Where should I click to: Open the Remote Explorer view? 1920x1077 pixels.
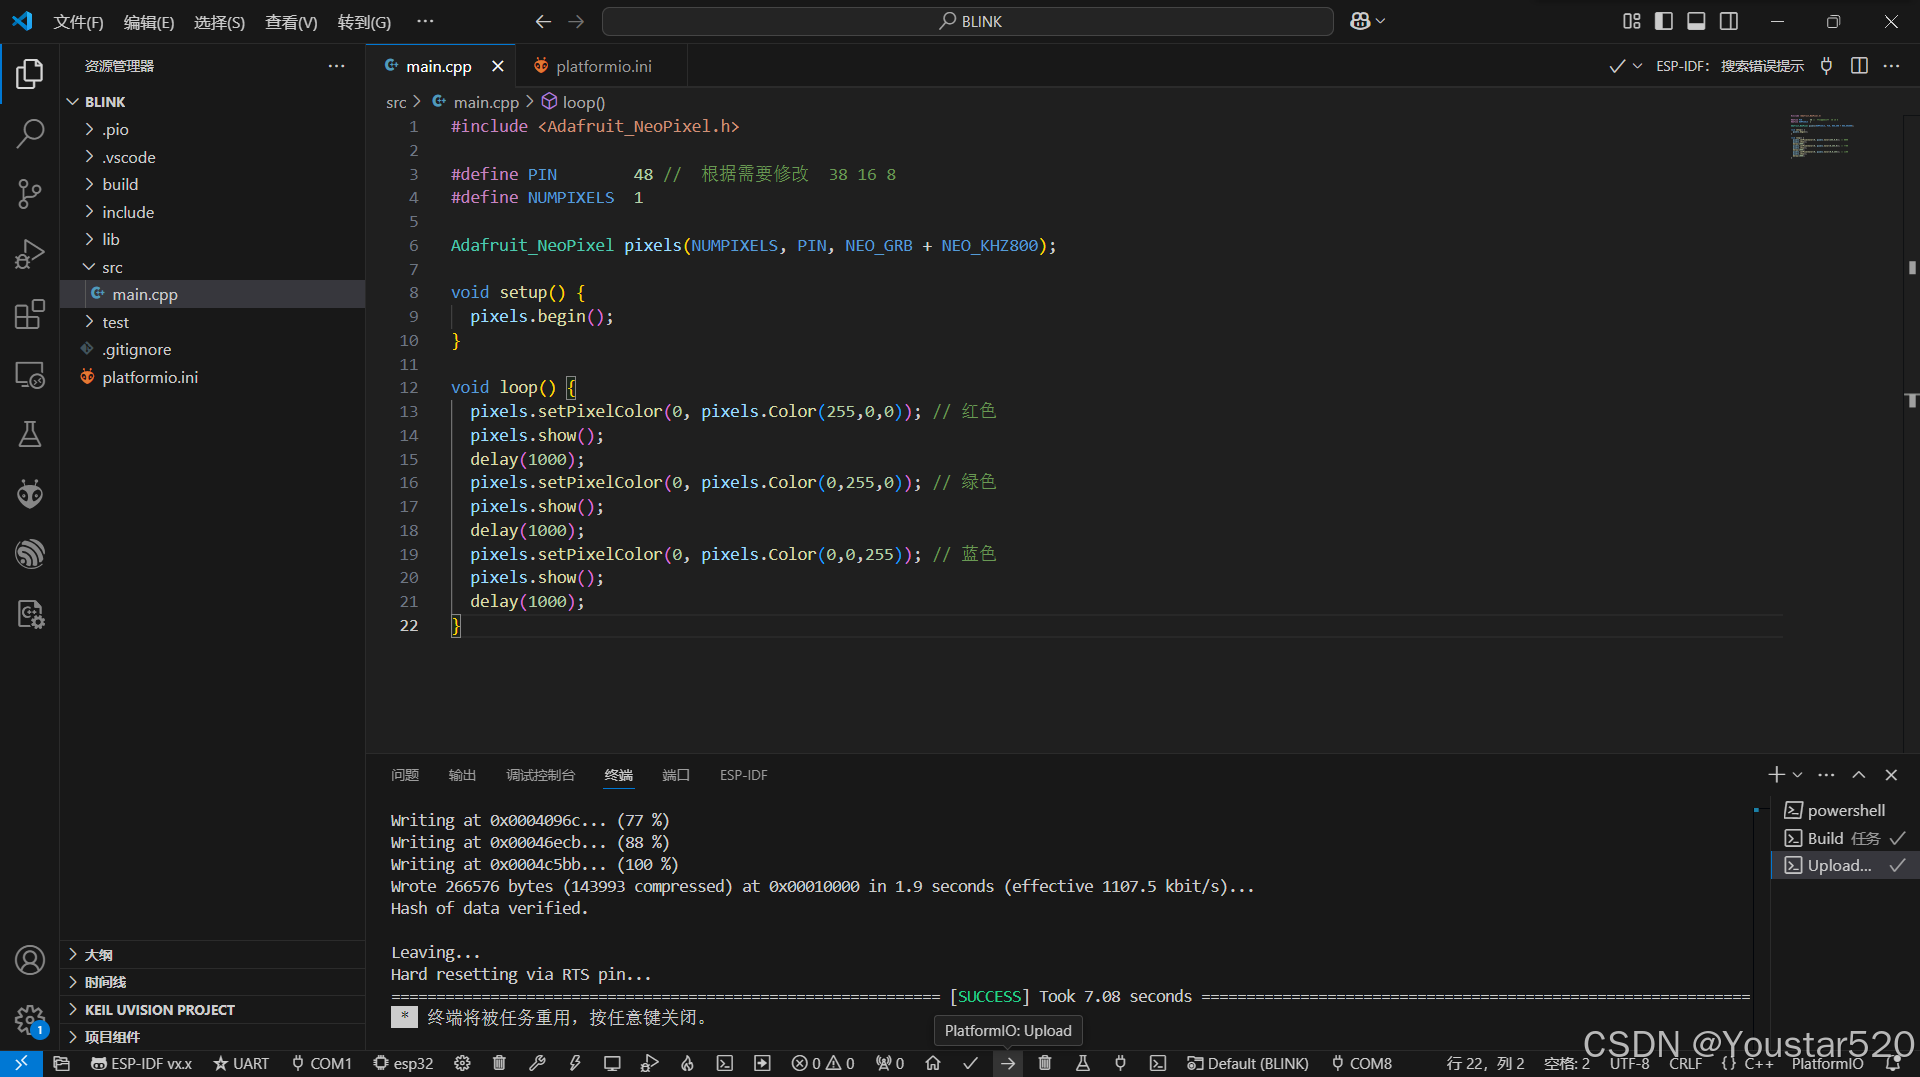click(x=30, y=375)
